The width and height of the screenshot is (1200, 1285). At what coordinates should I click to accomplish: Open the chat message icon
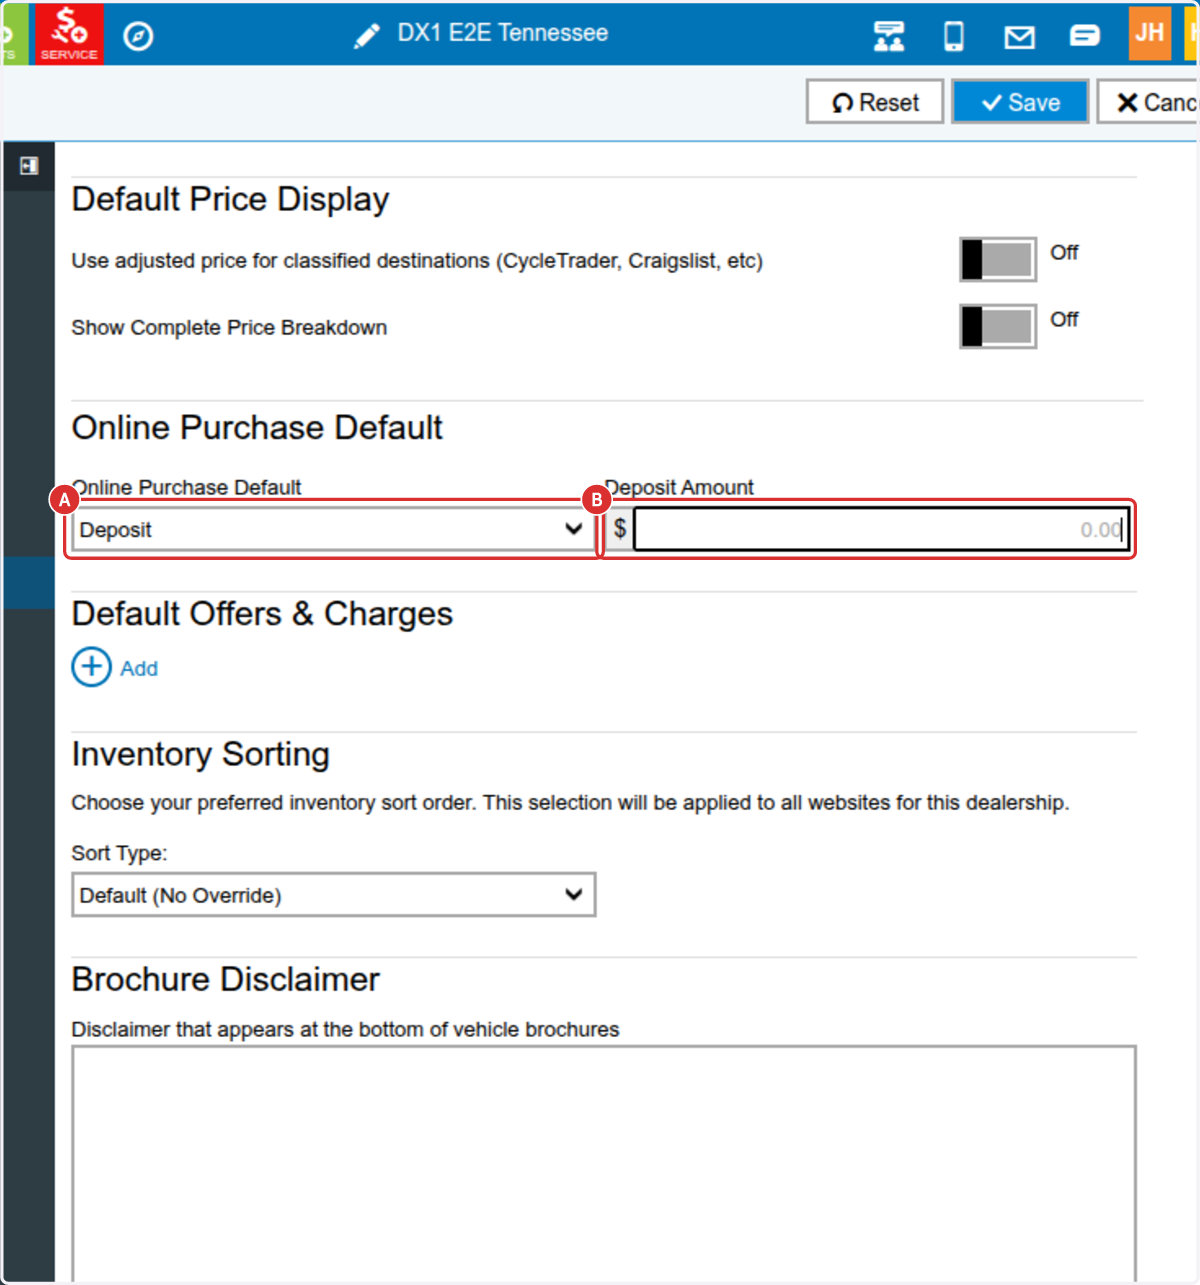[1085, 37]
